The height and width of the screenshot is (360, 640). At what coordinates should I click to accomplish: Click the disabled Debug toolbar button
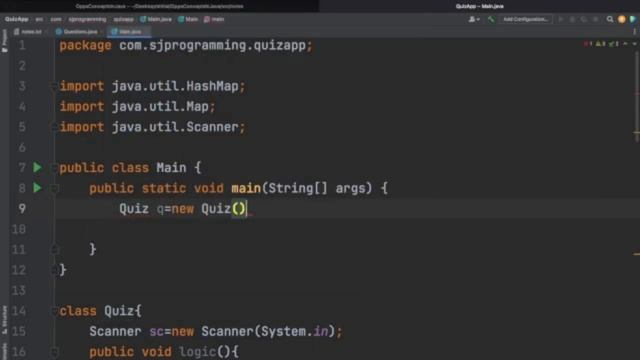coord(572,19)
